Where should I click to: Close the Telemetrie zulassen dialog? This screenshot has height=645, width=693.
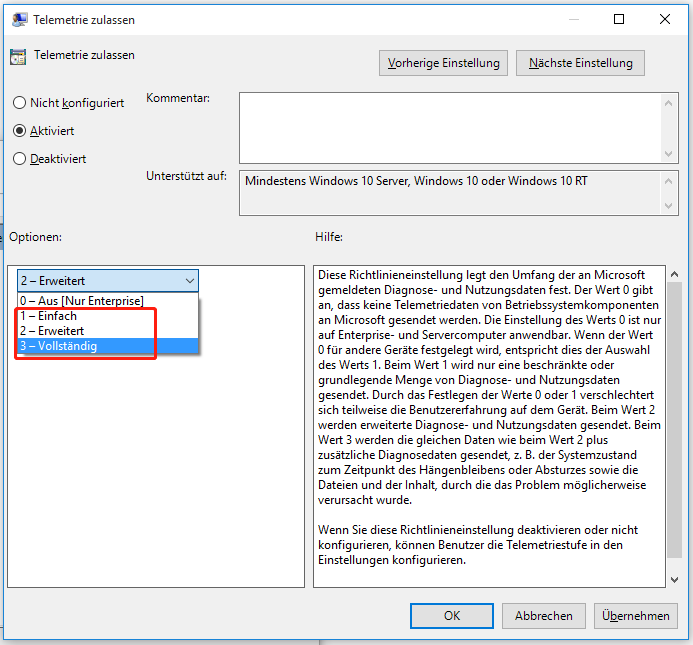tap(665, 19)
